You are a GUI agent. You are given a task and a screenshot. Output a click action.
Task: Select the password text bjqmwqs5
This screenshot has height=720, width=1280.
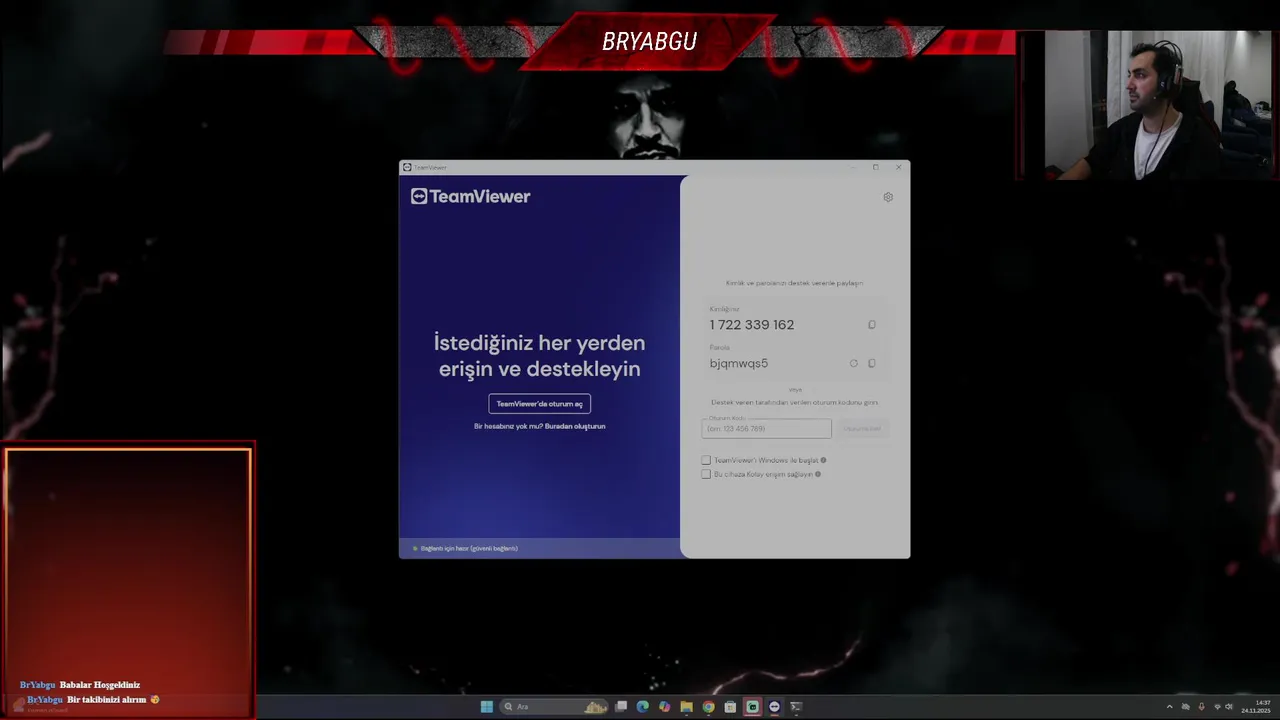(x=739, y=363)
